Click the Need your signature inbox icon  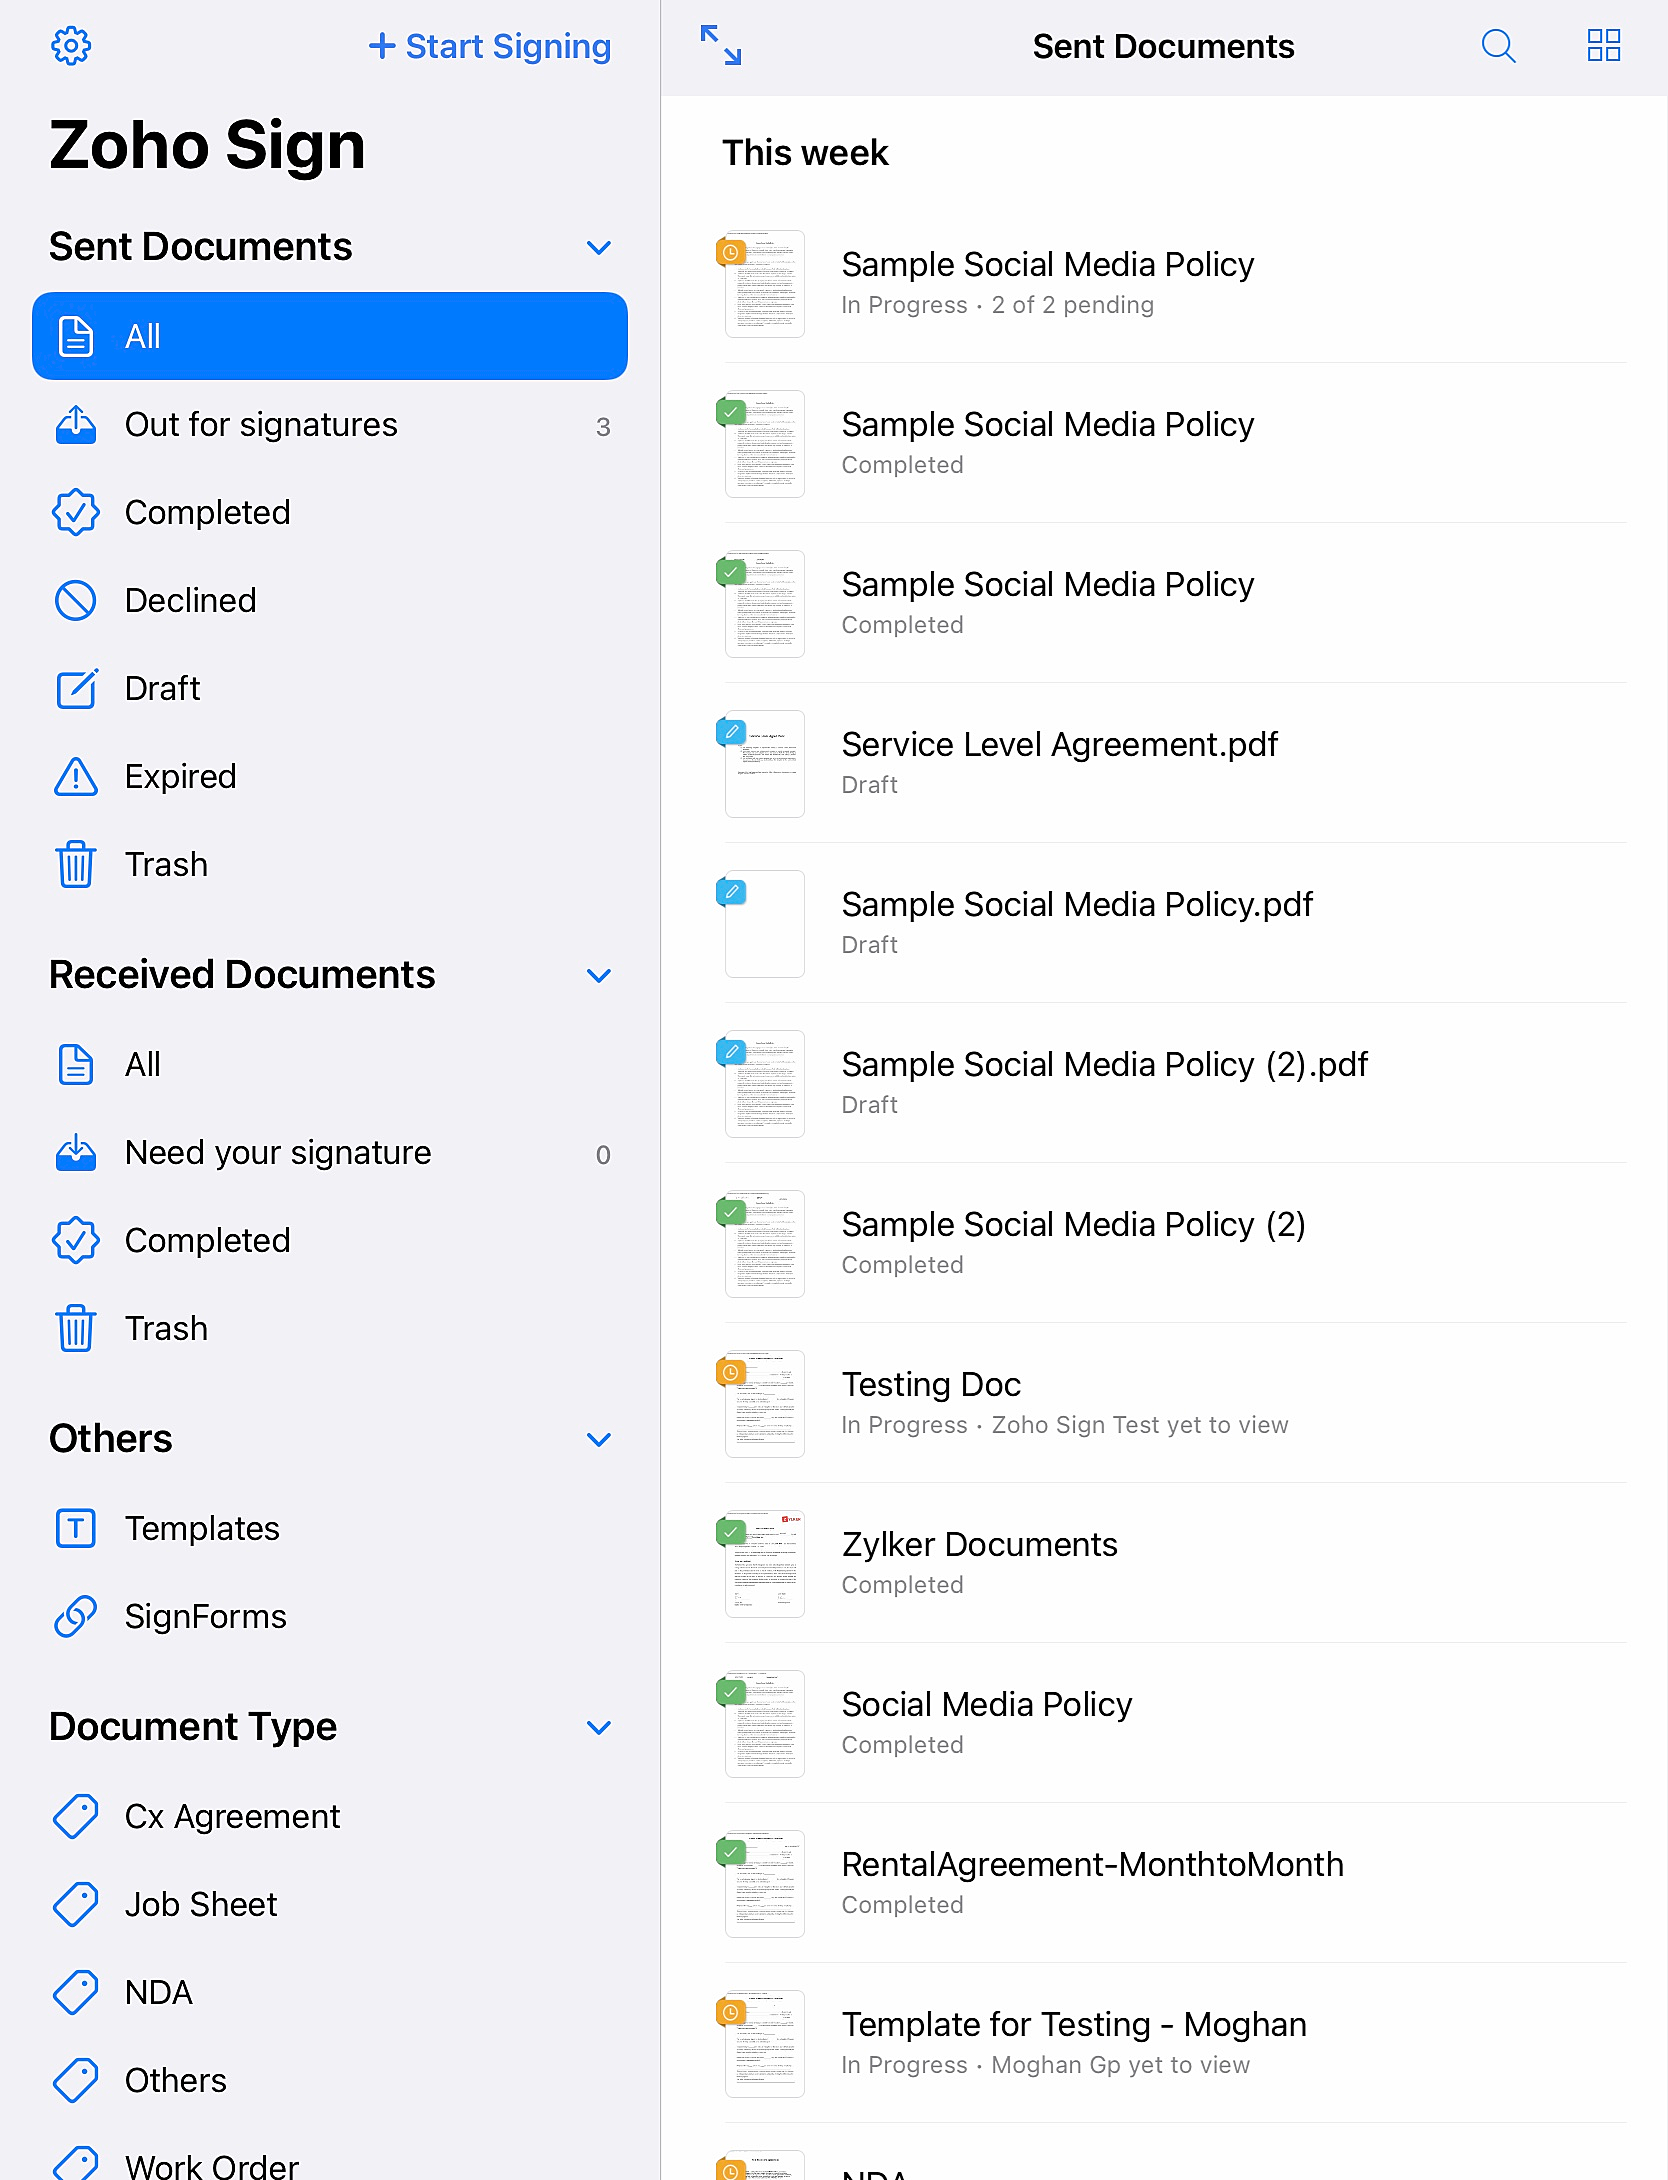(76, 1153)
